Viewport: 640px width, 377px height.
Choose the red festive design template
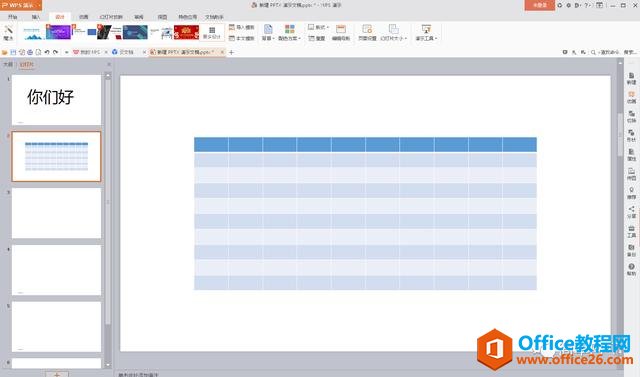186,32
